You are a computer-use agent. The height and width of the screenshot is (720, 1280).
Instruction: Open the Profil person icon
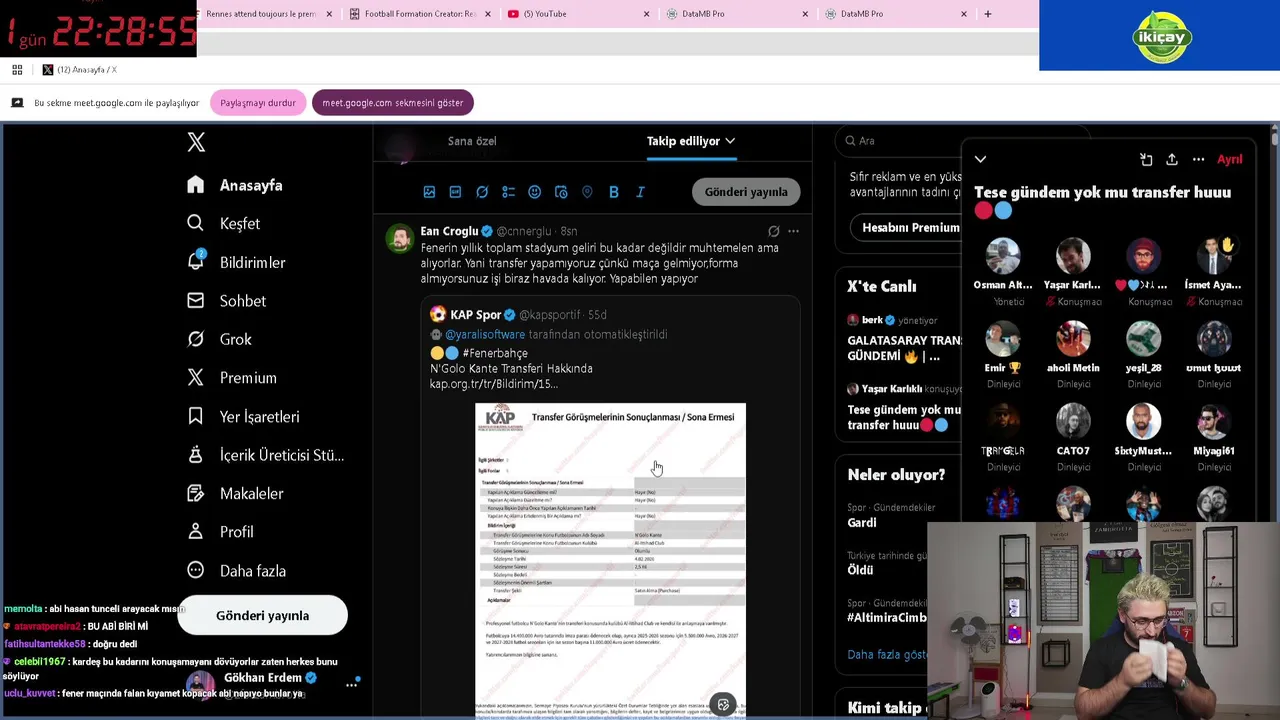point(196,532)
